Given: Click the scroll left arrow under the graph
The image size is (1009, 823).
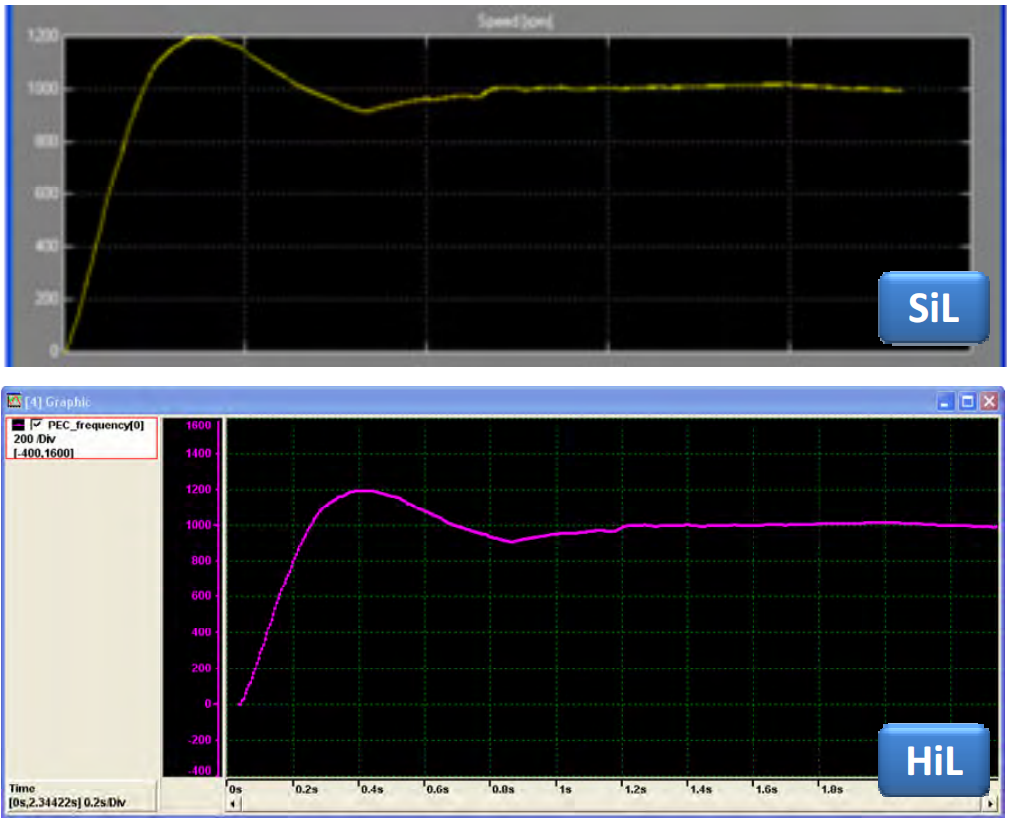Looking at the screenshot, I should click(x=233, y=804).
